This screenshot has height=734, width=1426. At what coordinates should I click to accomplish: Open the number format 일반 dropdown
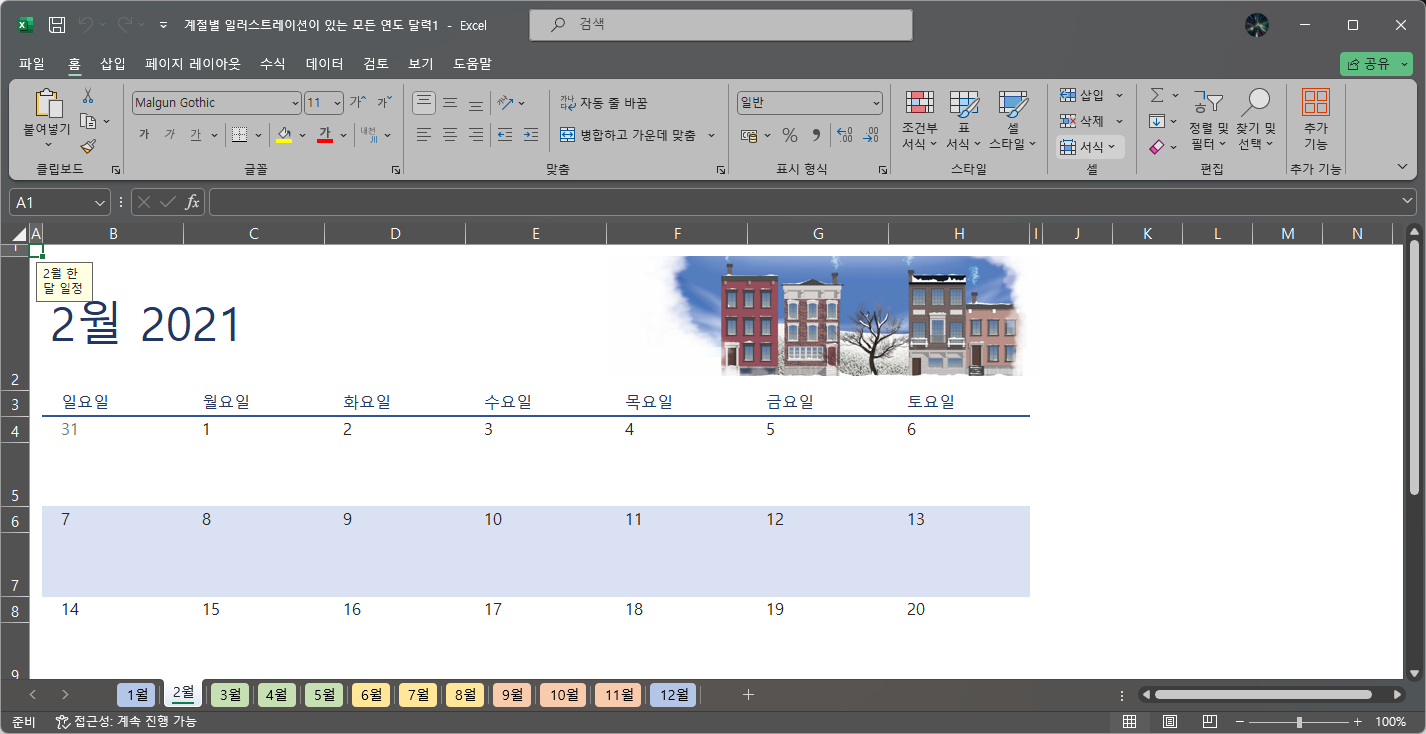coord(876,103)
